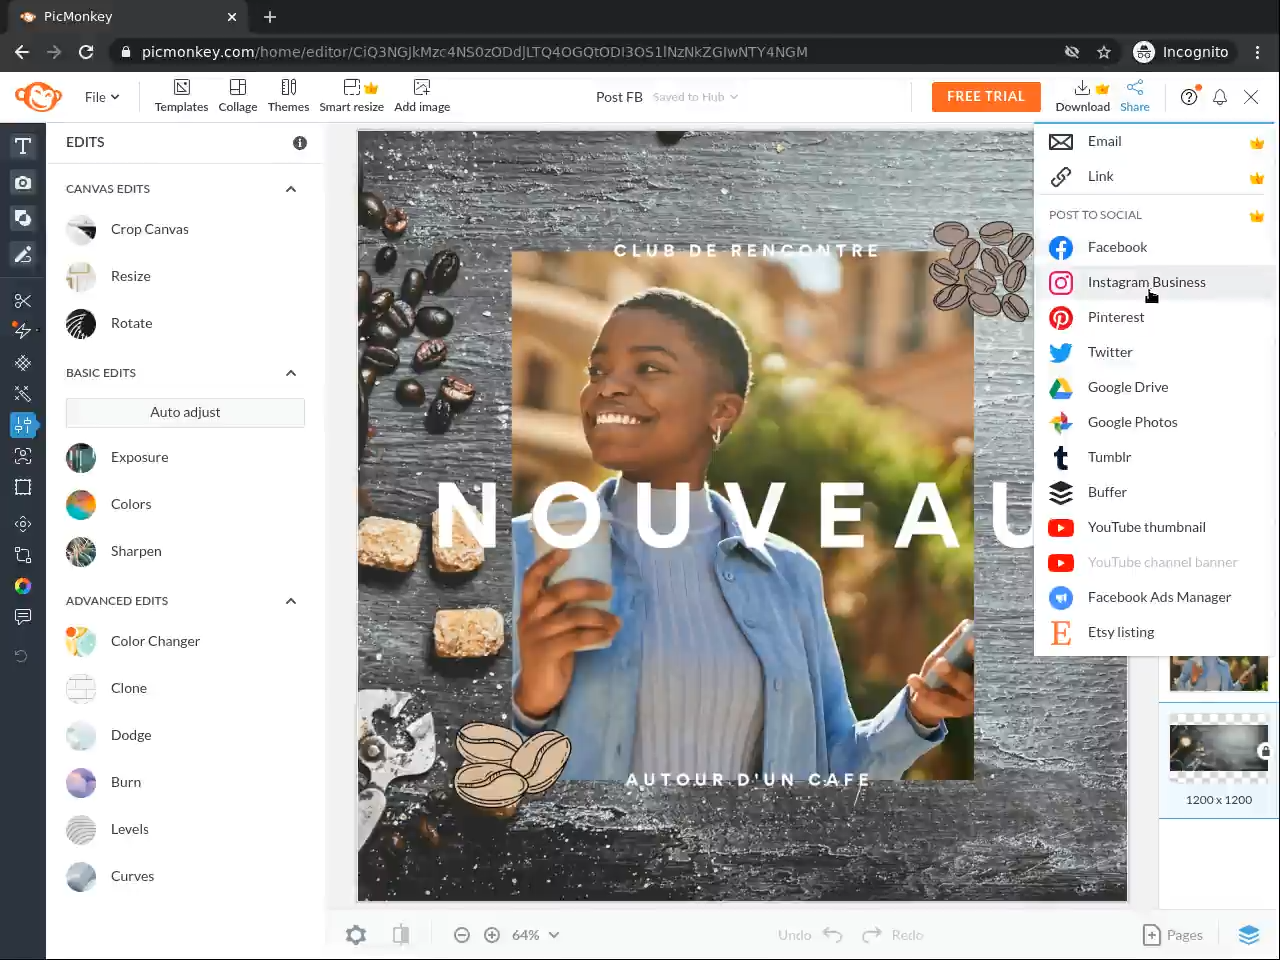This screenshot has height=960, width=1280.
Task: Share to Pinterest
Action: tap(1155, 317)
